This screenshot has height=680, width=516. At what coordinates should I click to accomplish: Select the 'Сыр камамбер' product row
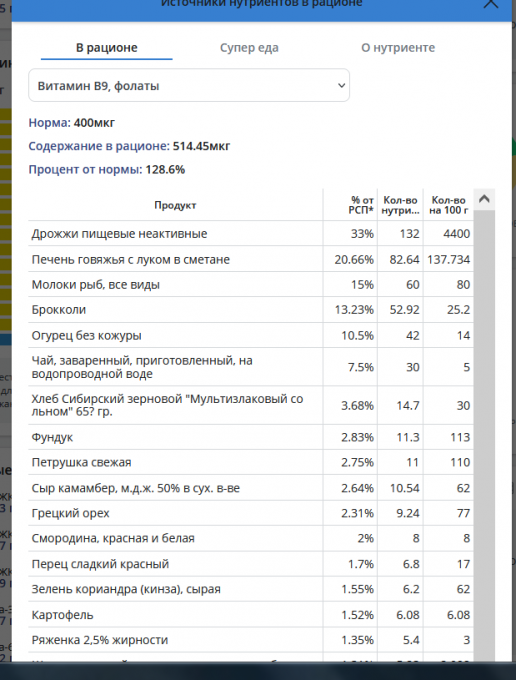tap(251, 488)
